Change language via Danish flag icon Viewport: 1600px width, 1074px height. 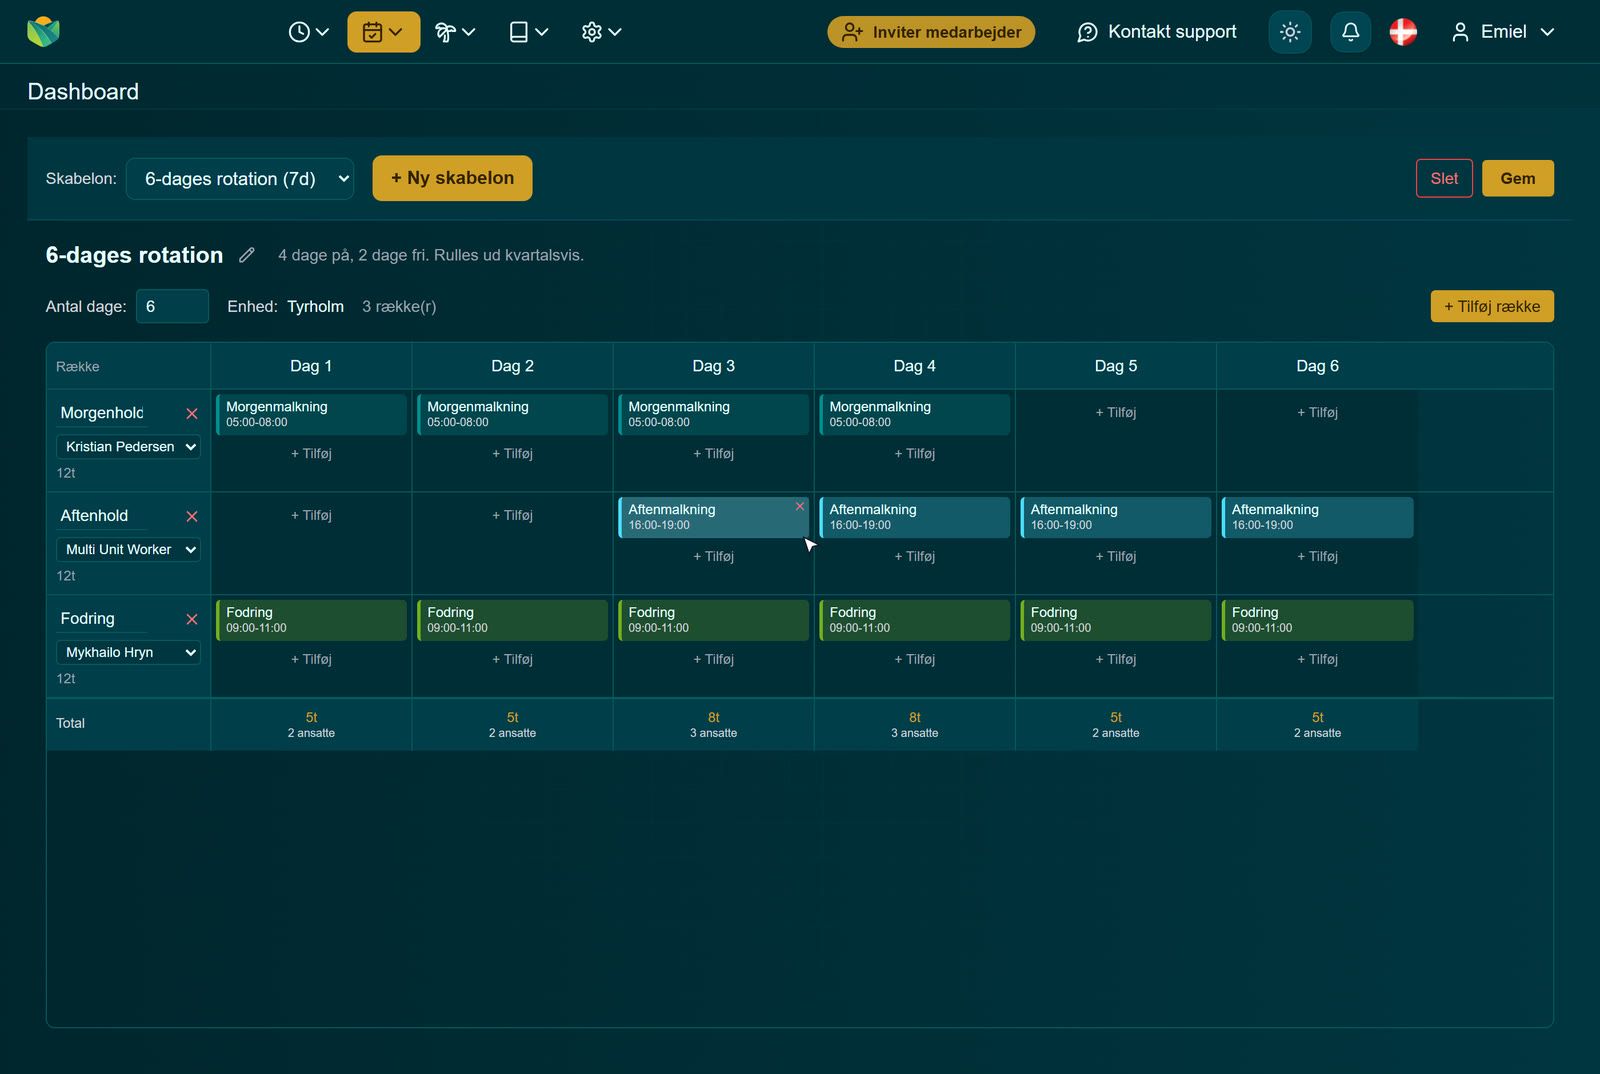click(x=1403, y=32)
